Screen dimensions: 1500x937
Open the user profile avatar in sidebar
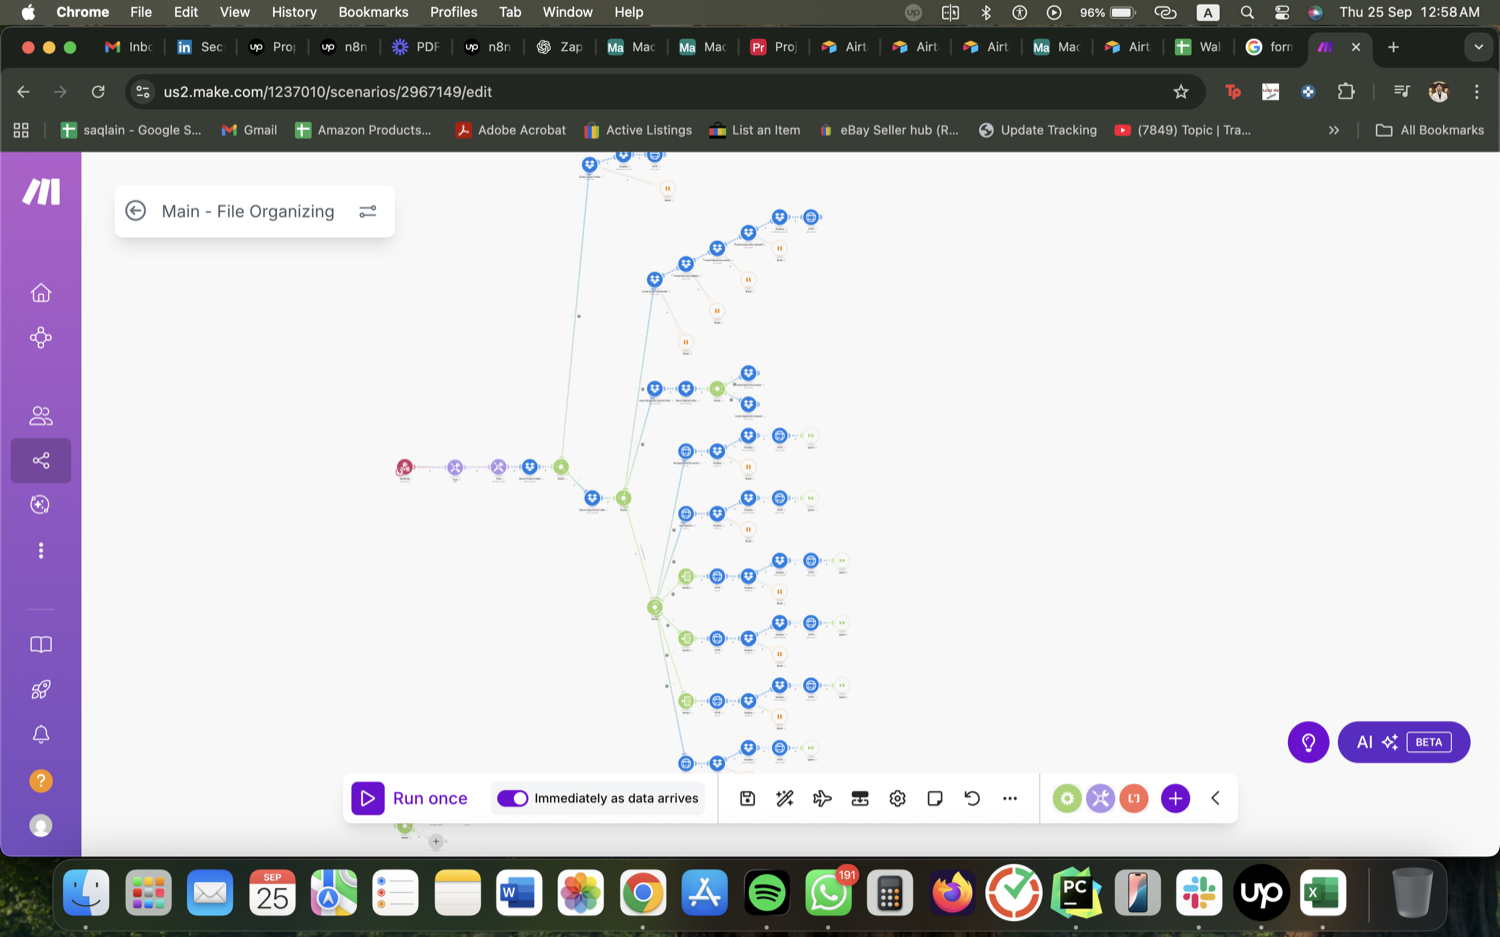41,826
